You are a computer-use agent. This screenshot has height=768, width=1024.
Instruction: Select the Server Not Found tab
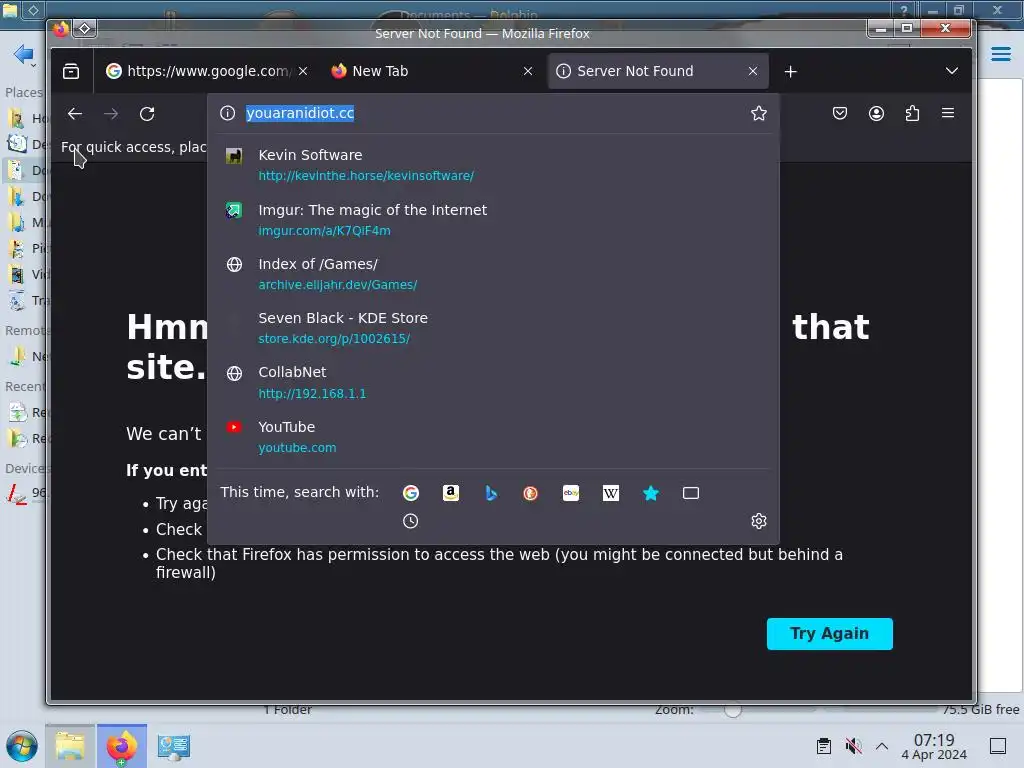(658, 71)
